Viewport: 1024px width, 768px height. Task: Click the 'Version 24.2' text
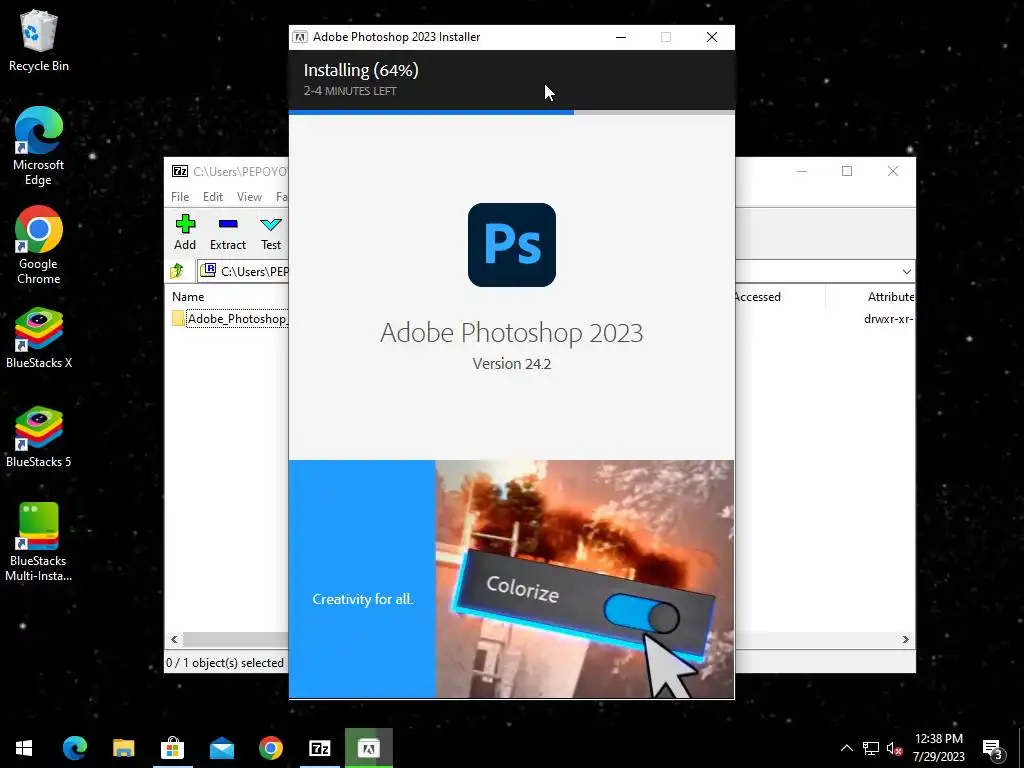(511, 364)
